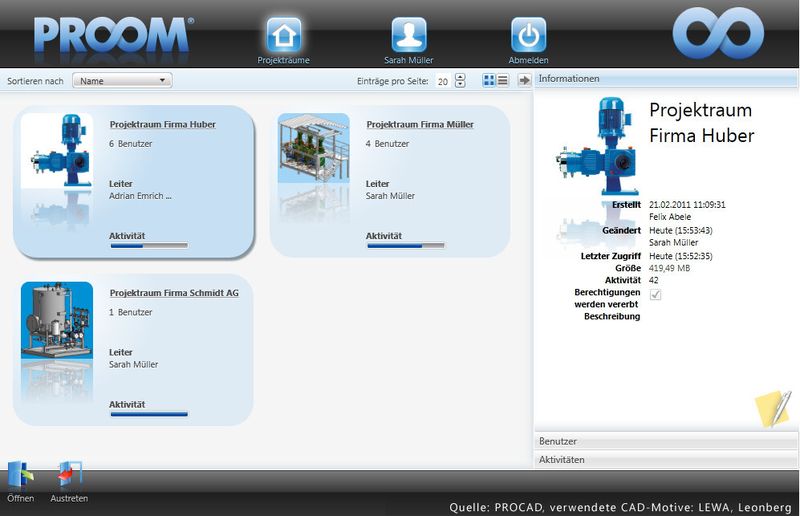Viewport: 800px width, 516px height.
Task: Select the Firma Müller plant thumbnail
Action: (x=314, y=148)
